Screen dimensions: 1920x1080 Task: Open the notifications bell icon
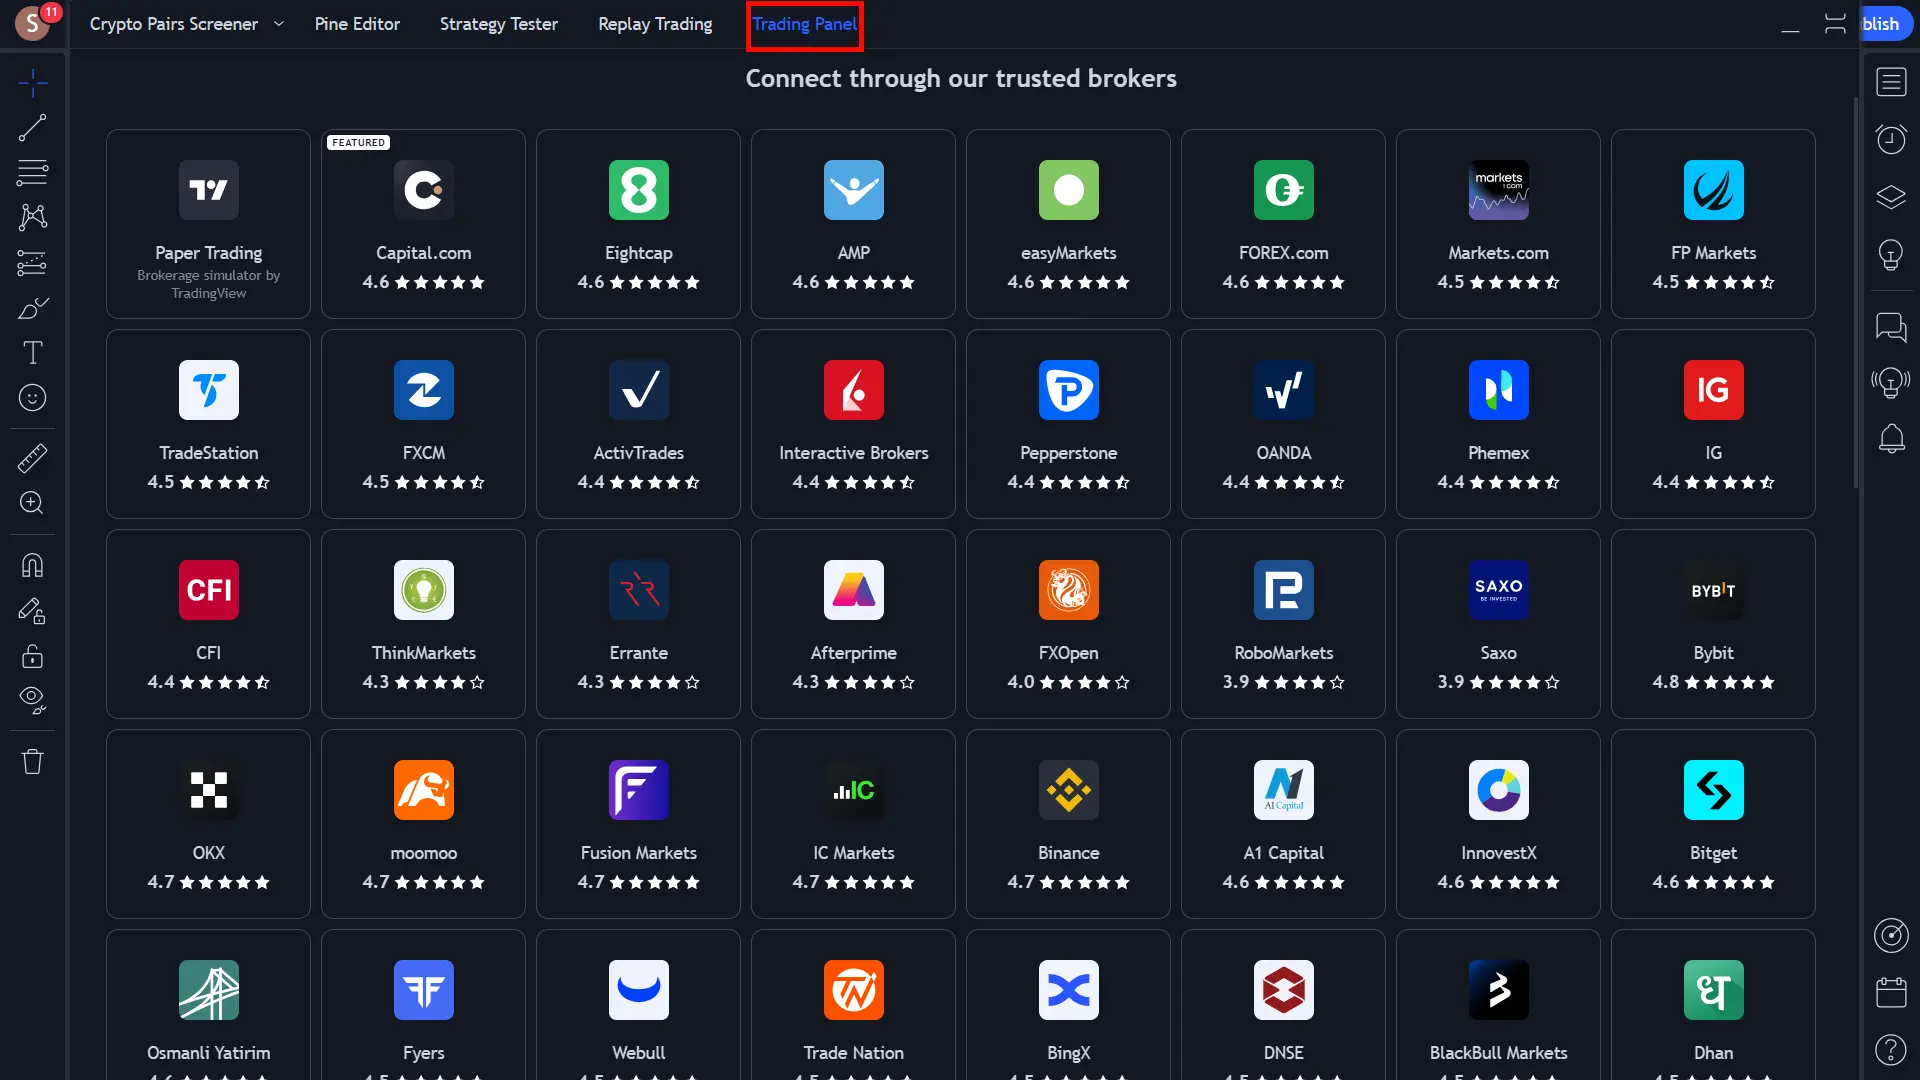(1891, 439)
